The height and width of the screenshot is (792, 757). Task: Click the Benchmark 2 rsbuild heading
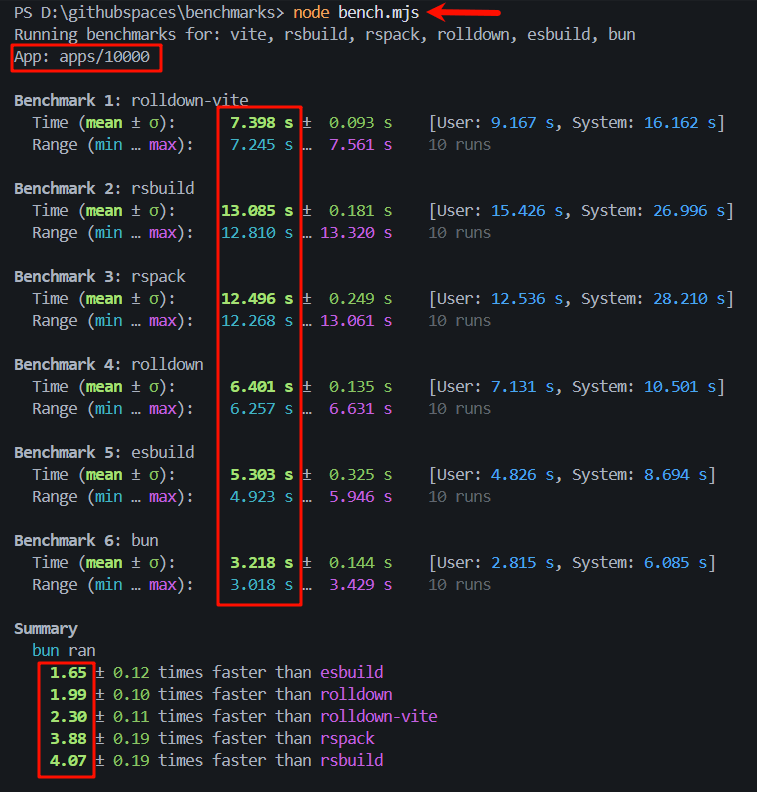[104, 189]
